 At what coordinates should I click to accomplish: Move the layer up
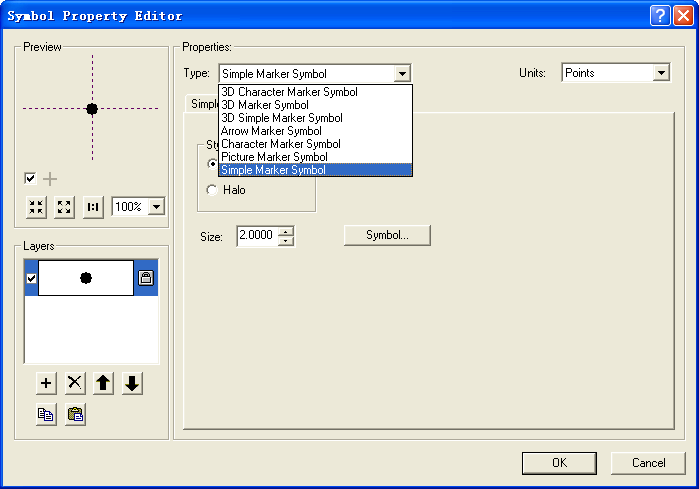click(x=104, y=383)
